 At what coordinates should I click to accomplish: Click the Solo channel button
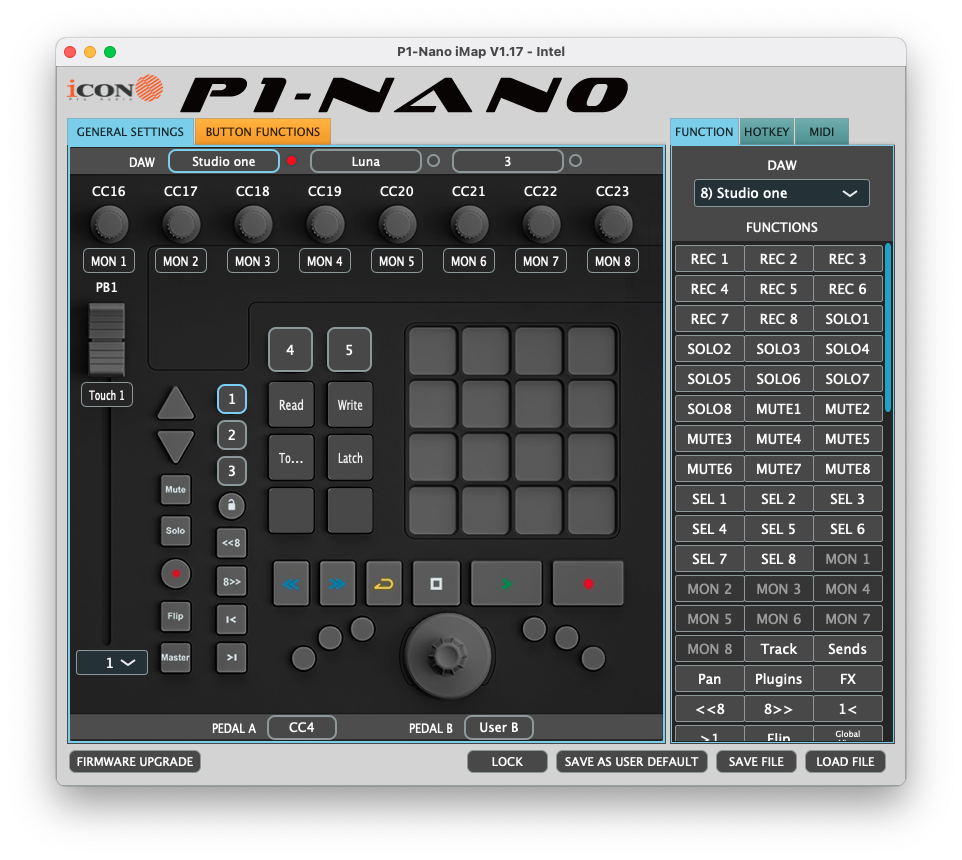pyautogui.click(x=175, y=531)
